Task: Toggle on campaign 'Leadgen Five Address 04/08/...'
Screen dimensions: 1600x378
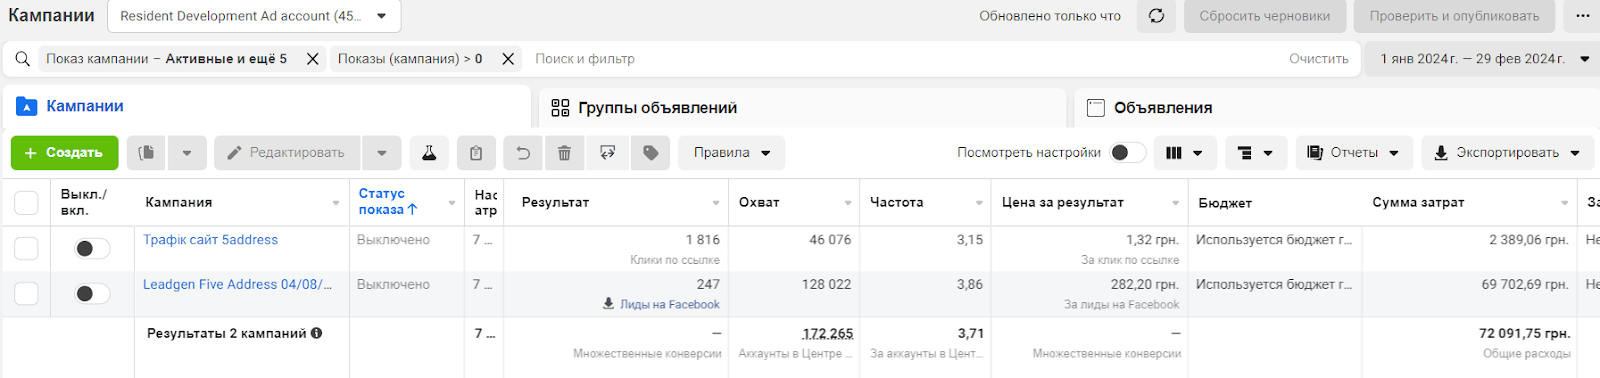Action: pyautogui.click(x=92, y=293)
